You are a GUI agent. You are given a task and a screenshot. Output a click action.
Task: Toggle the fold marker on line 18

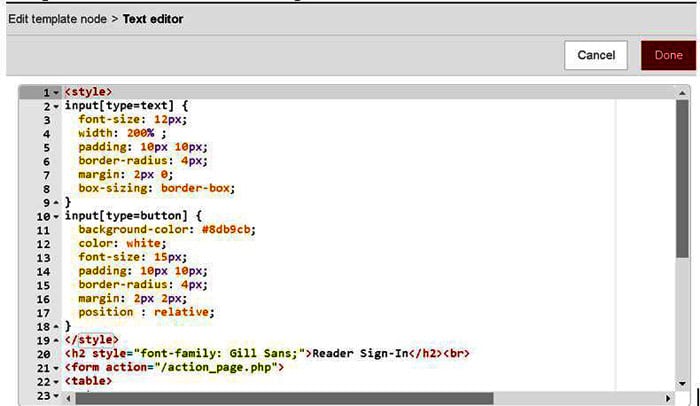click(x=56, y=327)
